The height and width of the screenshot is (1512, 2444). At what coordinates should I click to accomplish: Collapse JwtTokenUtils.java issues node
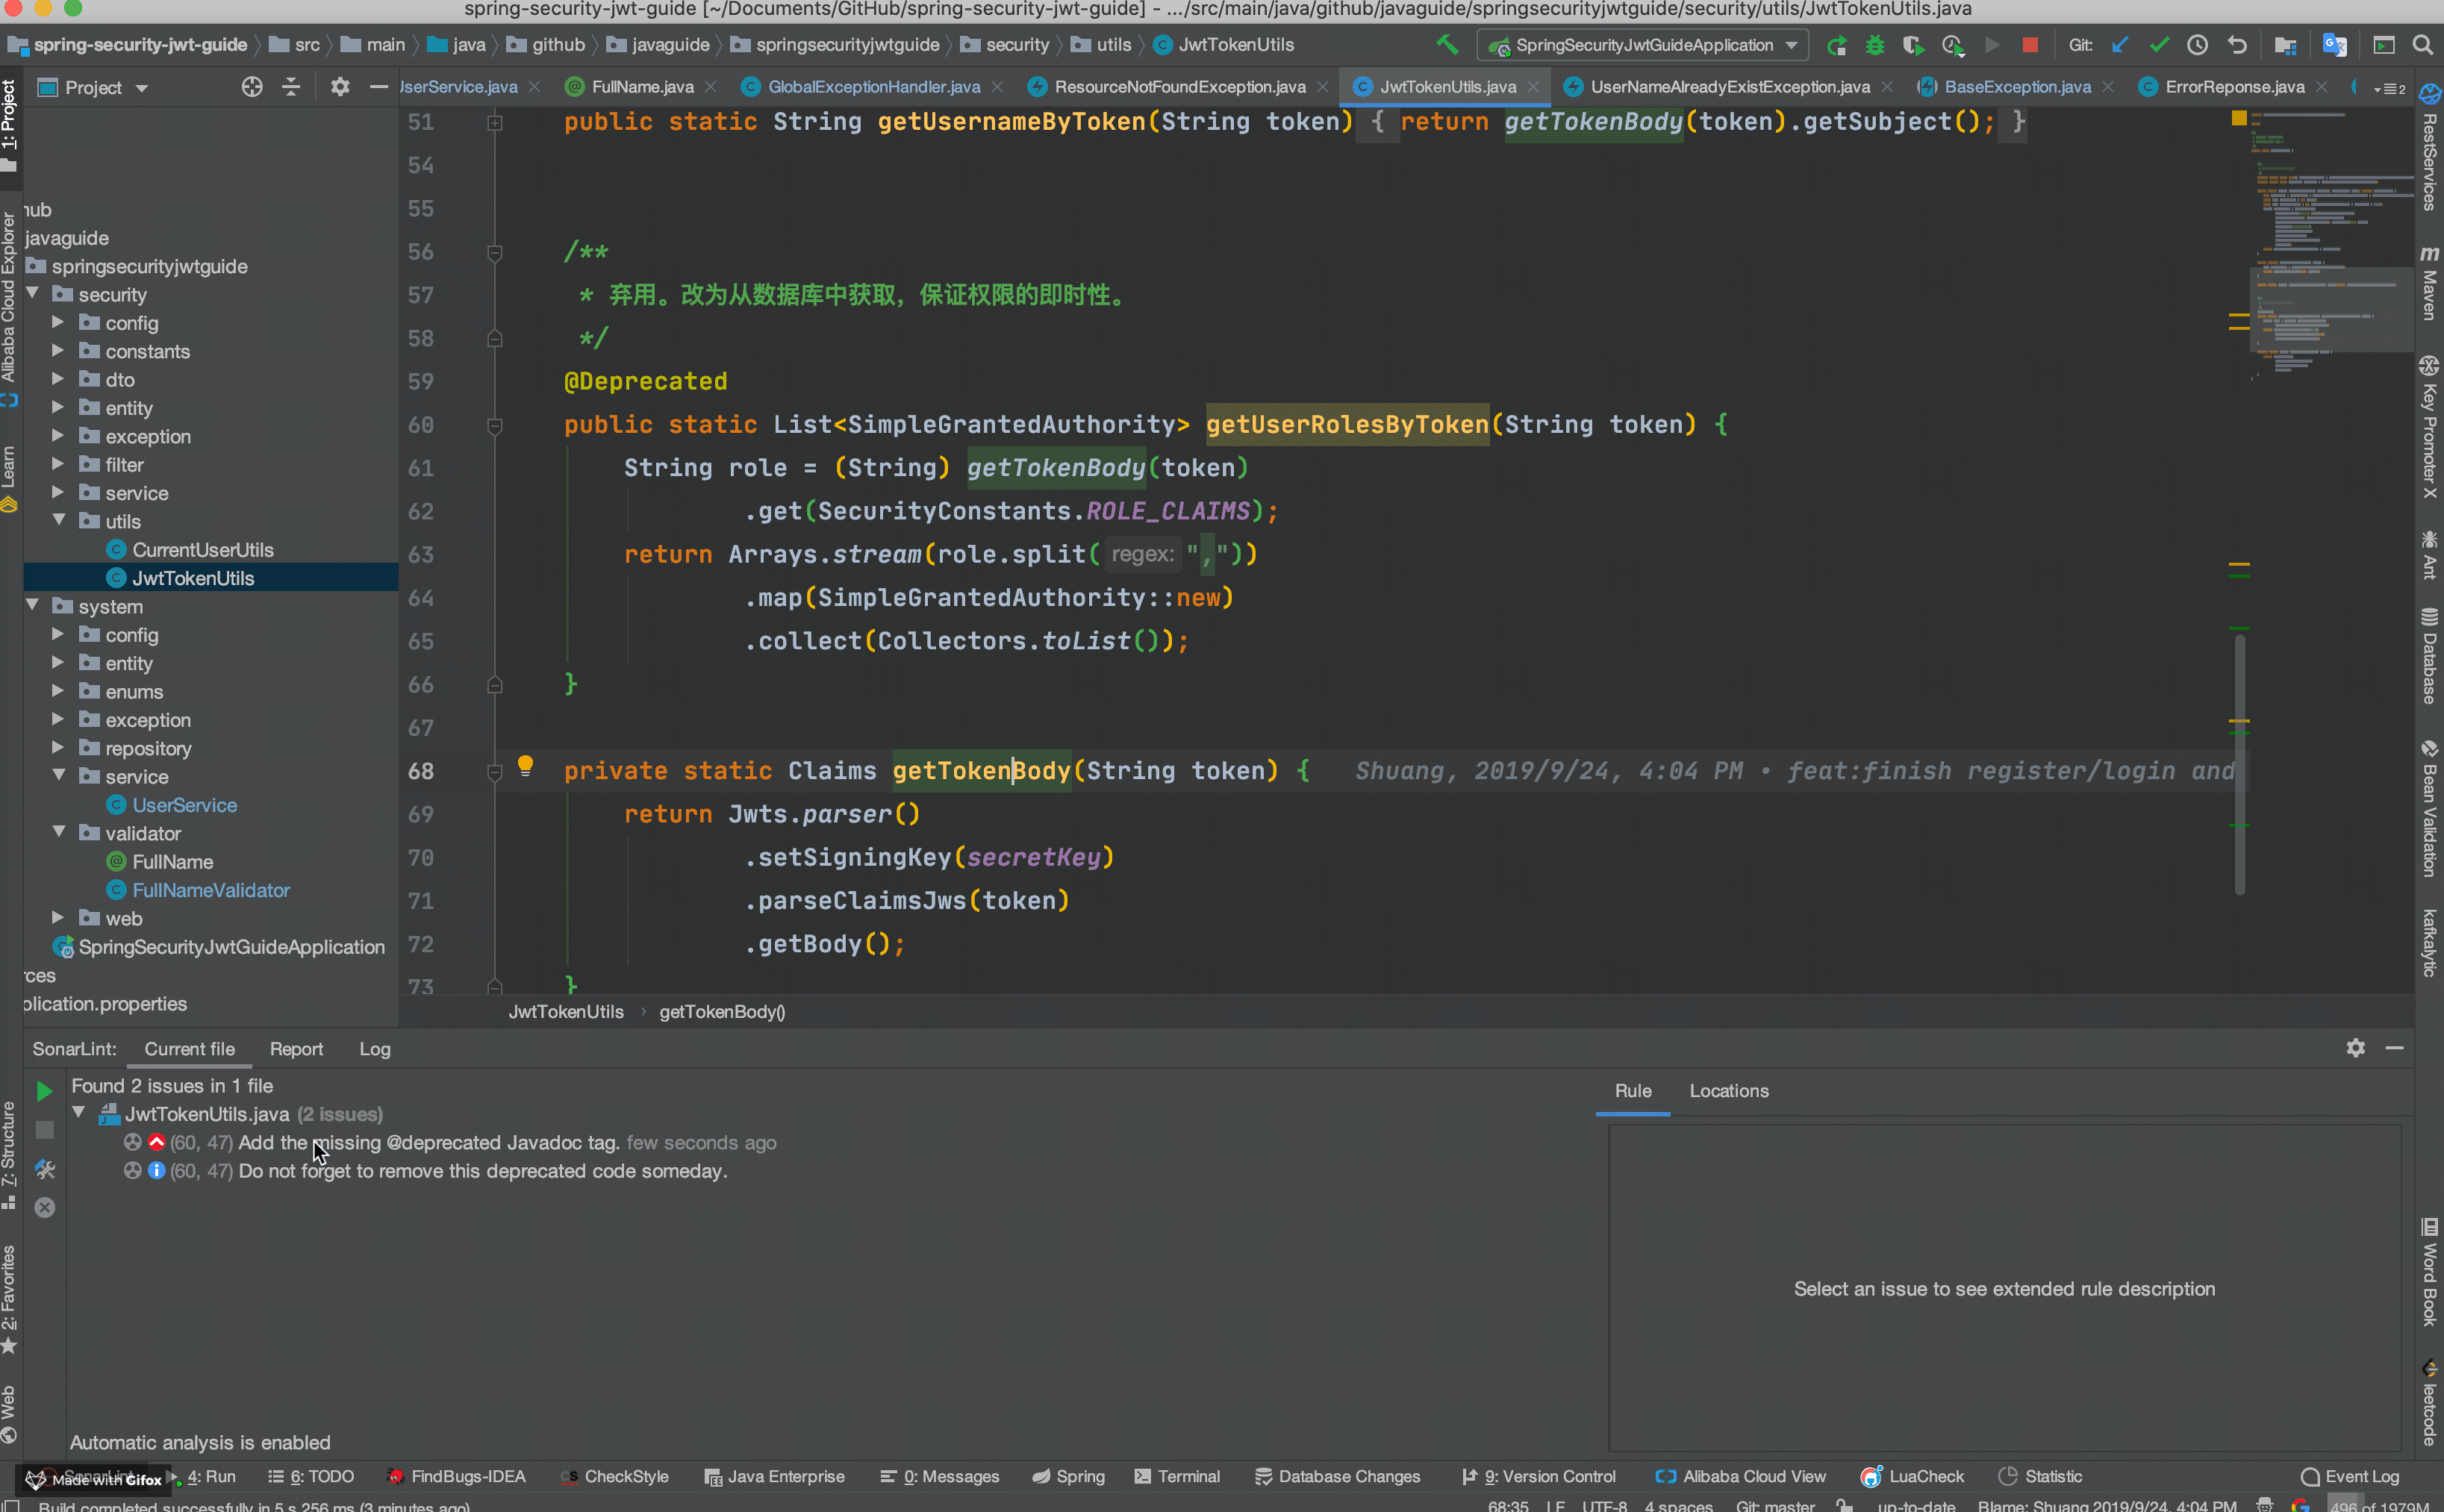point(79,1113)
